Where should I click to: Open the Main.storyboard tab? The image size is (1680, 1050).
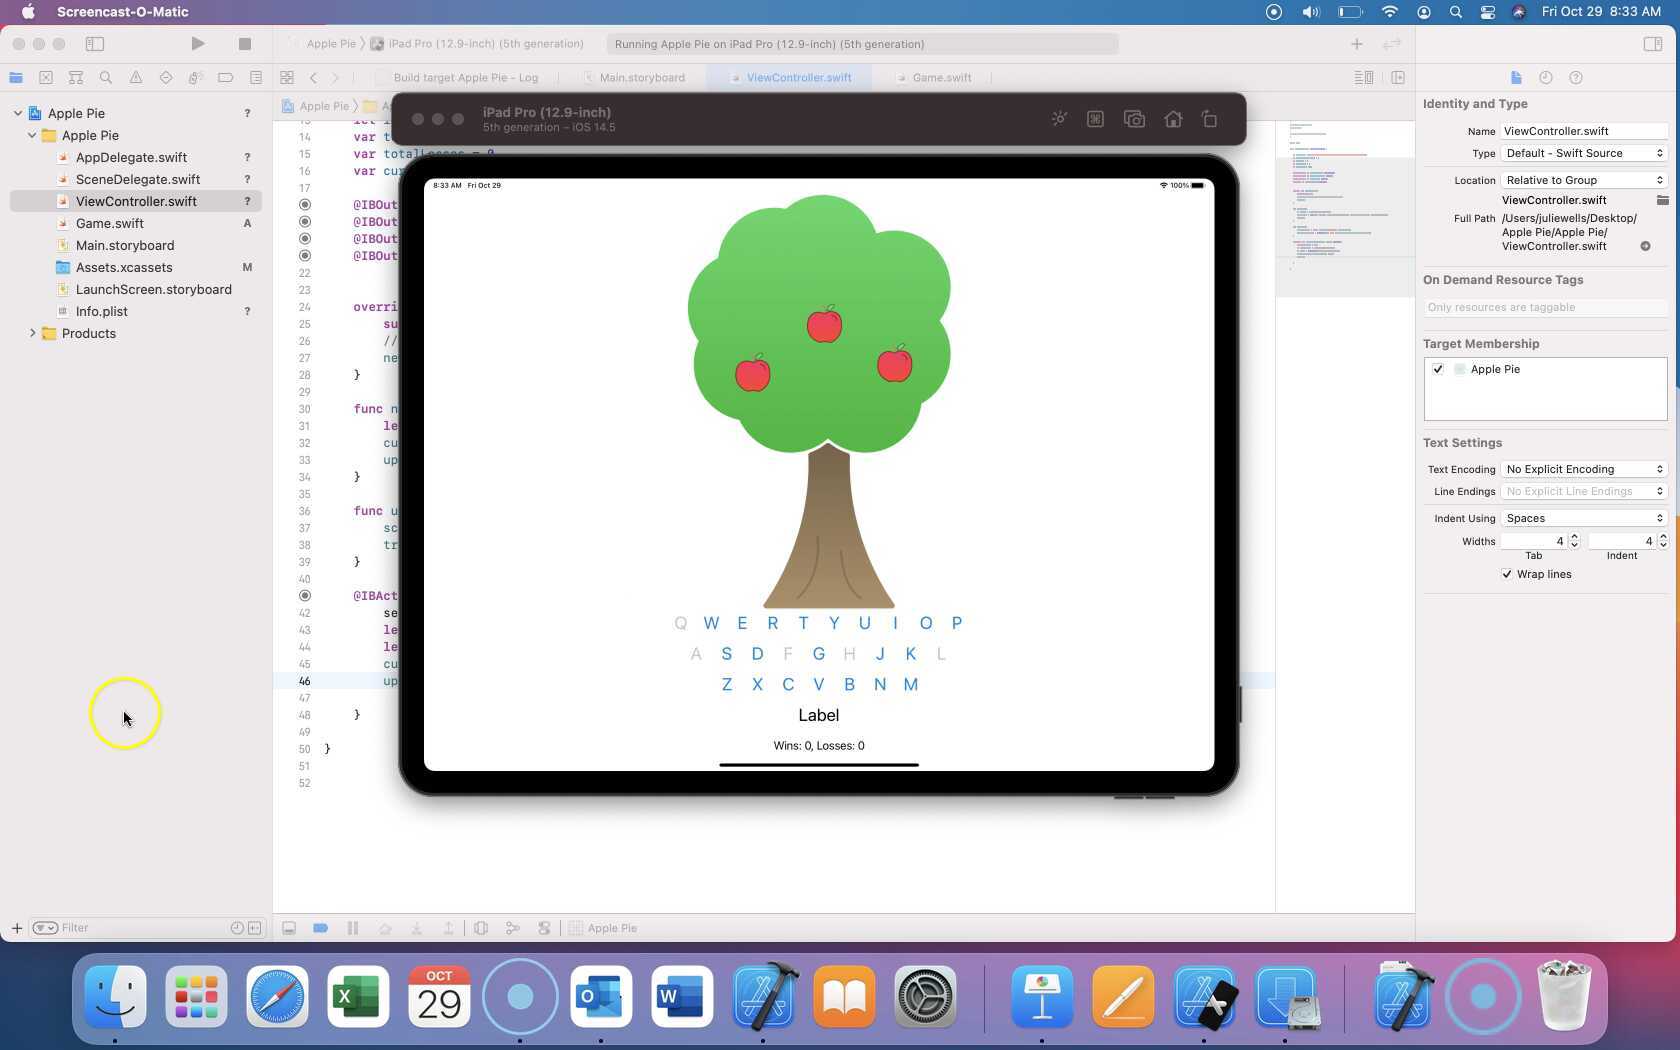[x=643, y=77]
